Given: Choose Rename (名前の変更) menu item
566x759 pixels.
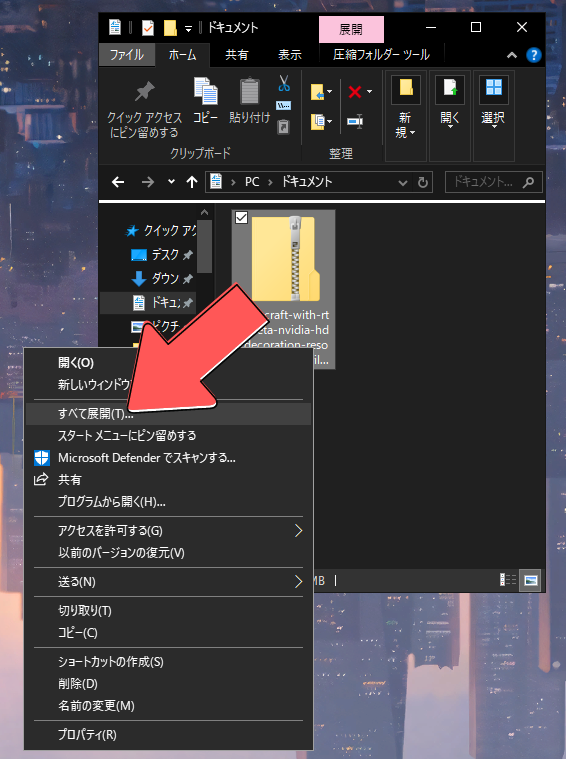Looking at the screenshot, I should [168, 706].
